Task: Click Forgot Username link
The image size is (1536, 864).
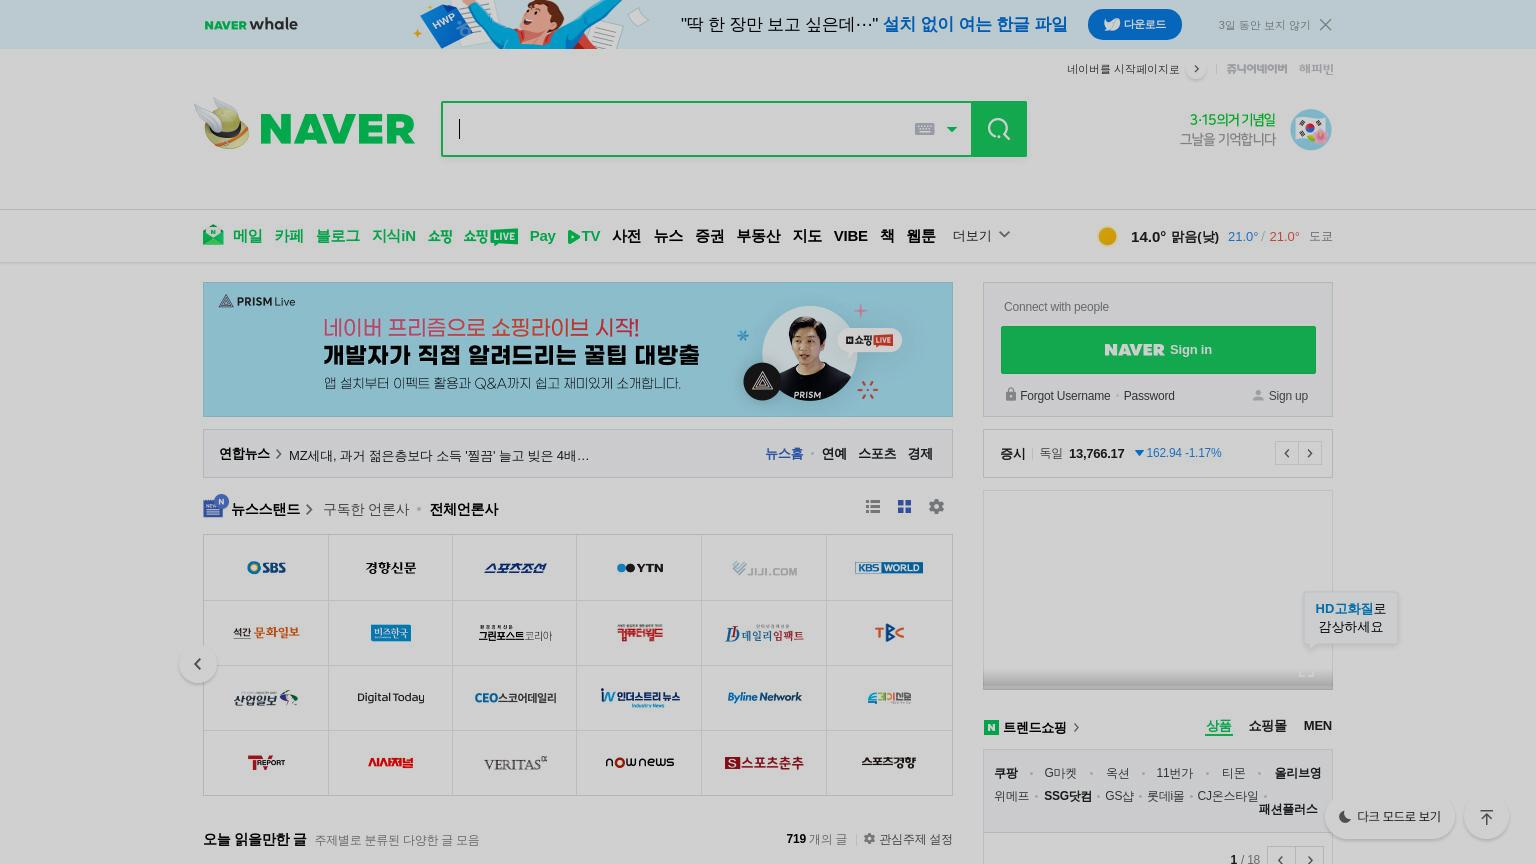Action: click(x=1065, y=396)
